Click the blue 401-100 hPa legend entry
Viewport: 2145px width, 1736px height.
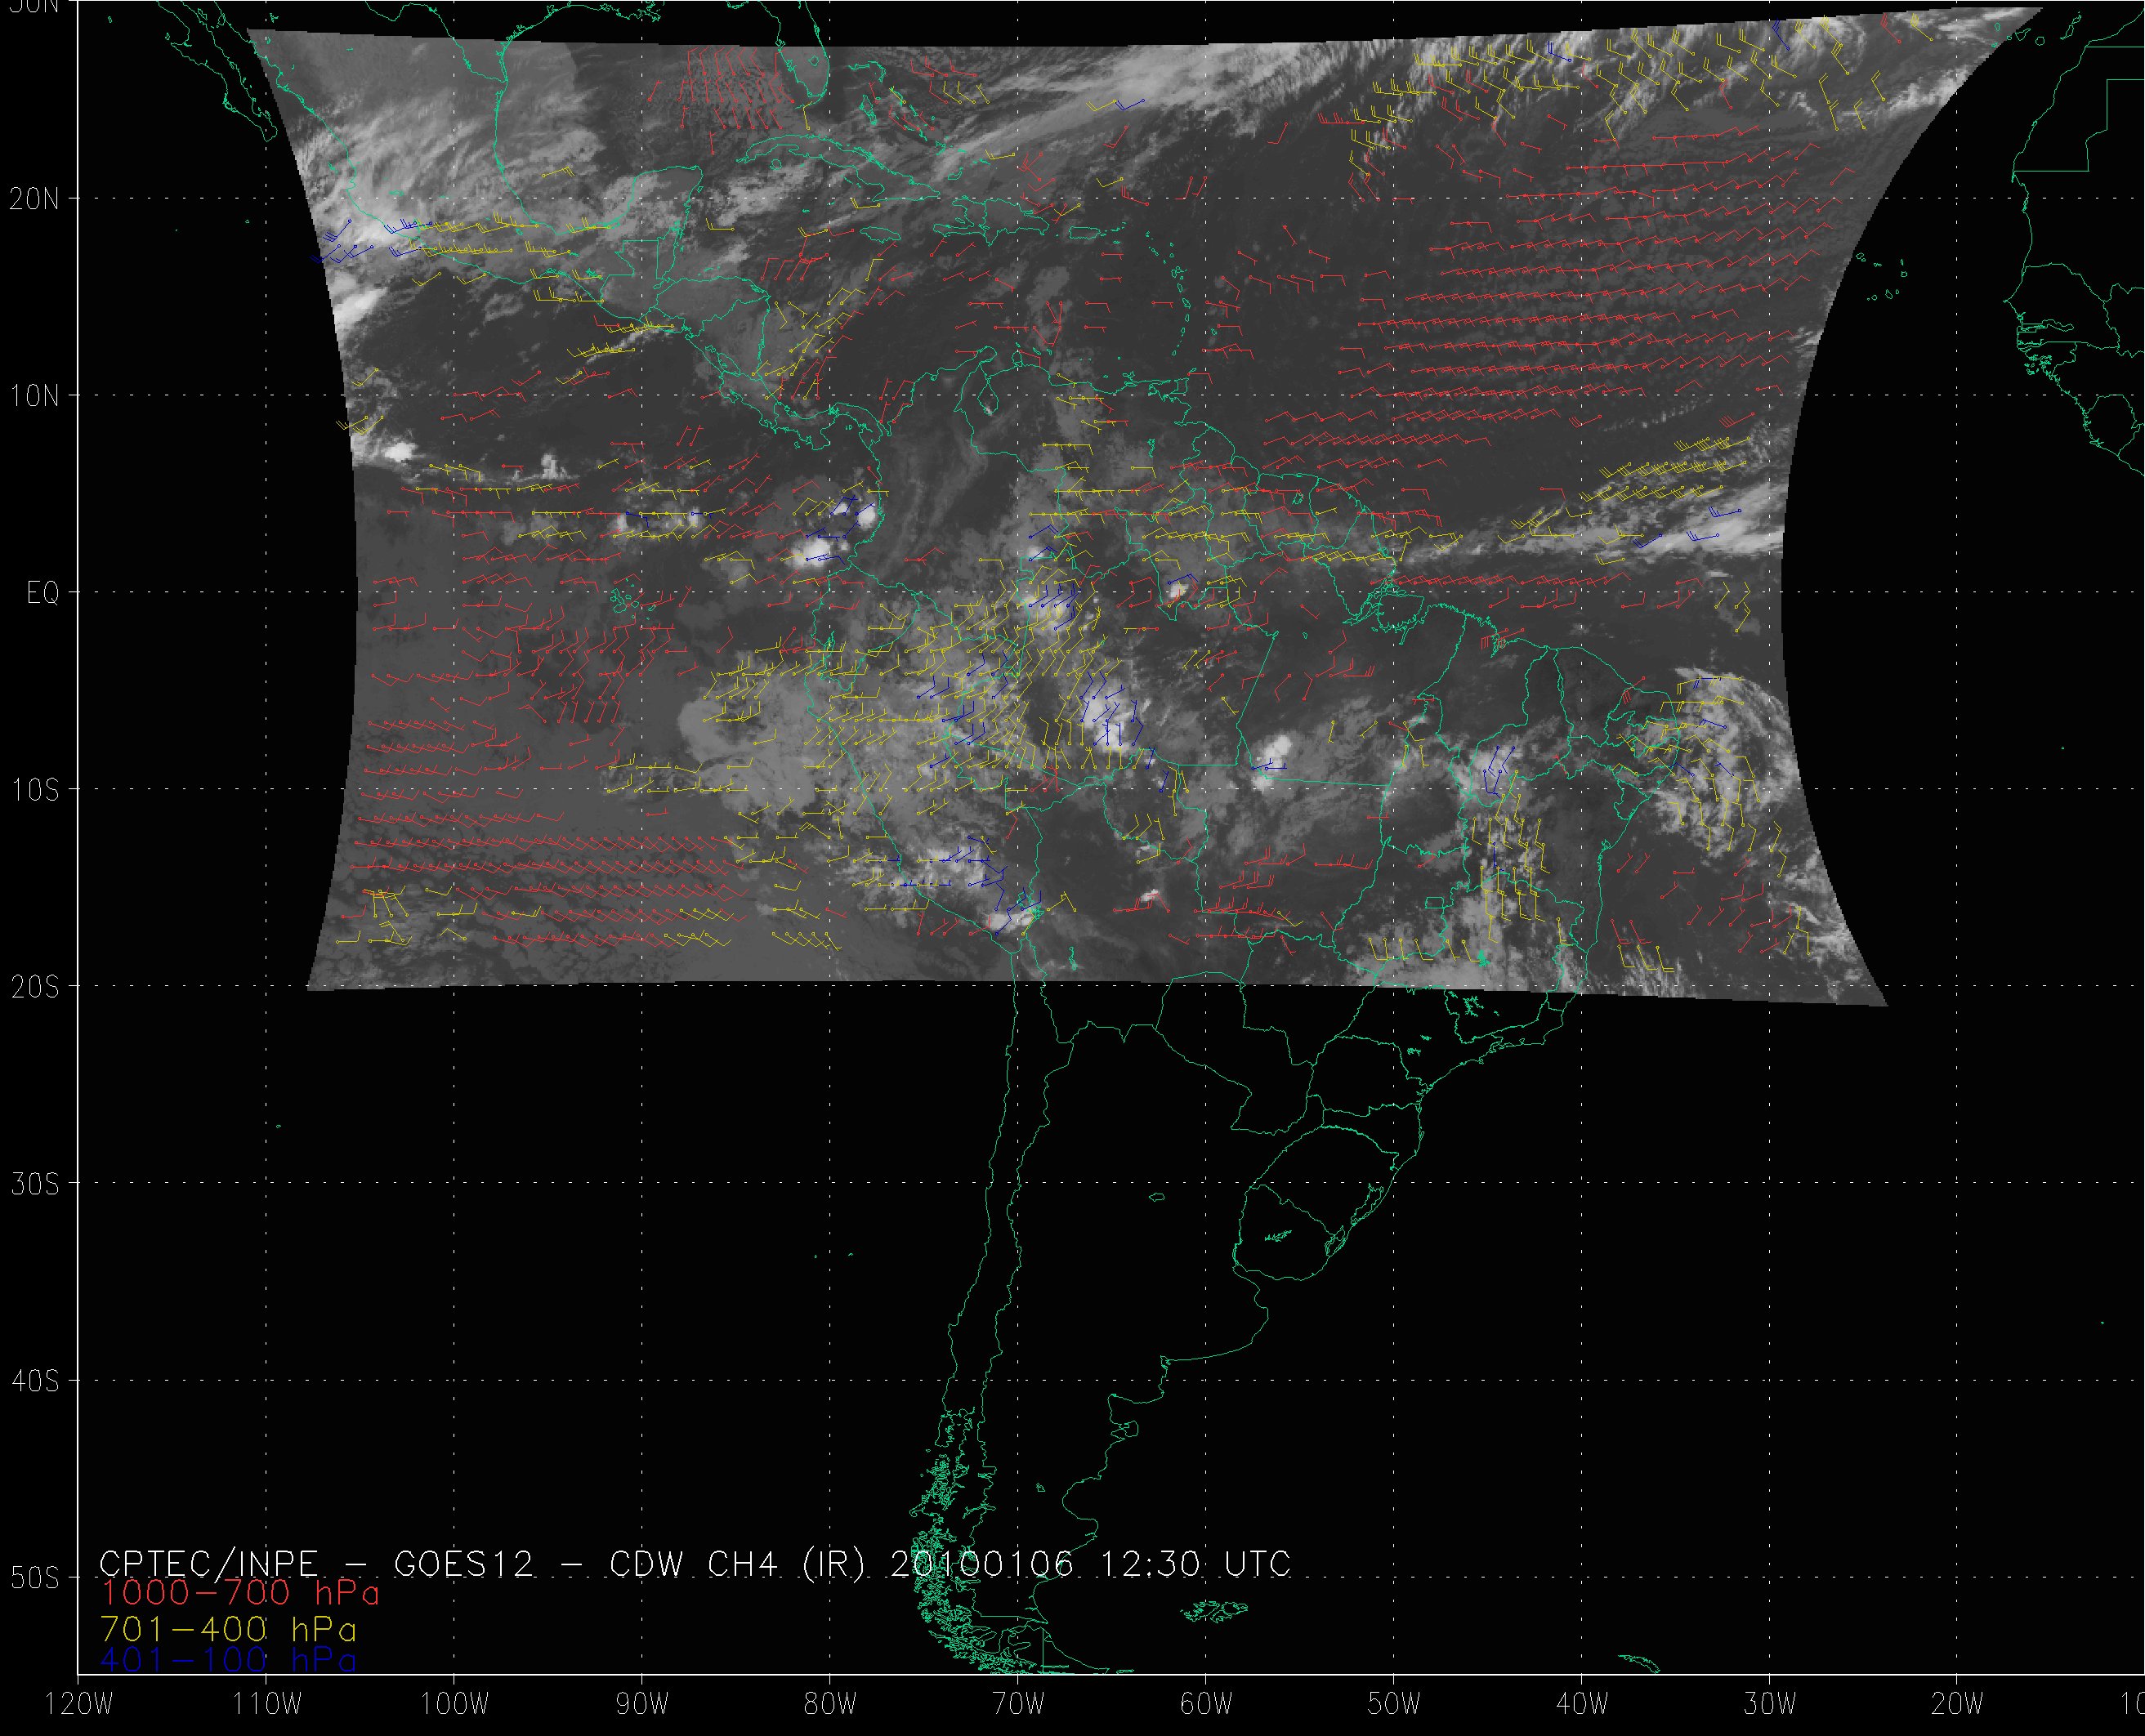tap(228, 1660)
